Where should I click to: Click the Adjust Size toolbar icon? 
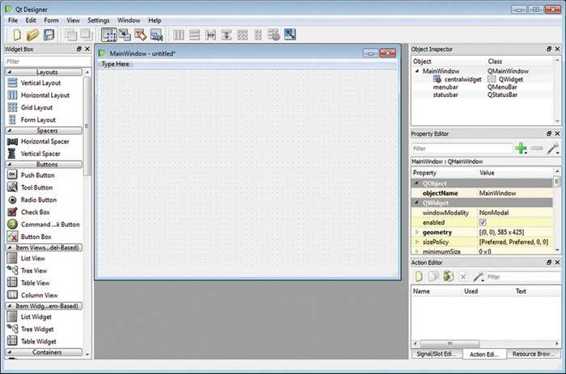[x=290, y=35]
